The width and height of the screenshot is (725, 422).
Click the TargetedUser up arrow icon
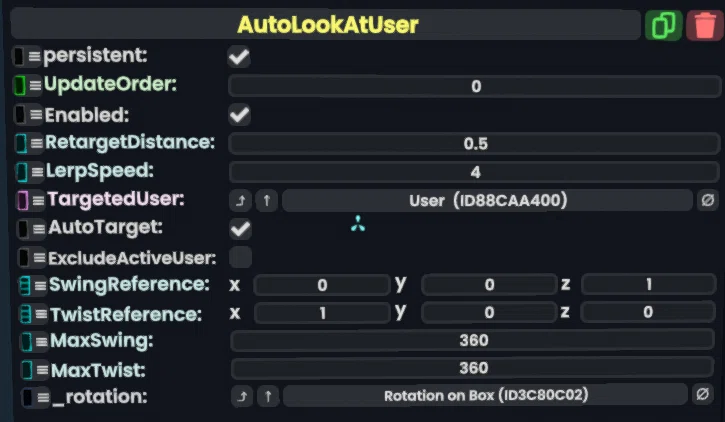(x=267, y=201)
